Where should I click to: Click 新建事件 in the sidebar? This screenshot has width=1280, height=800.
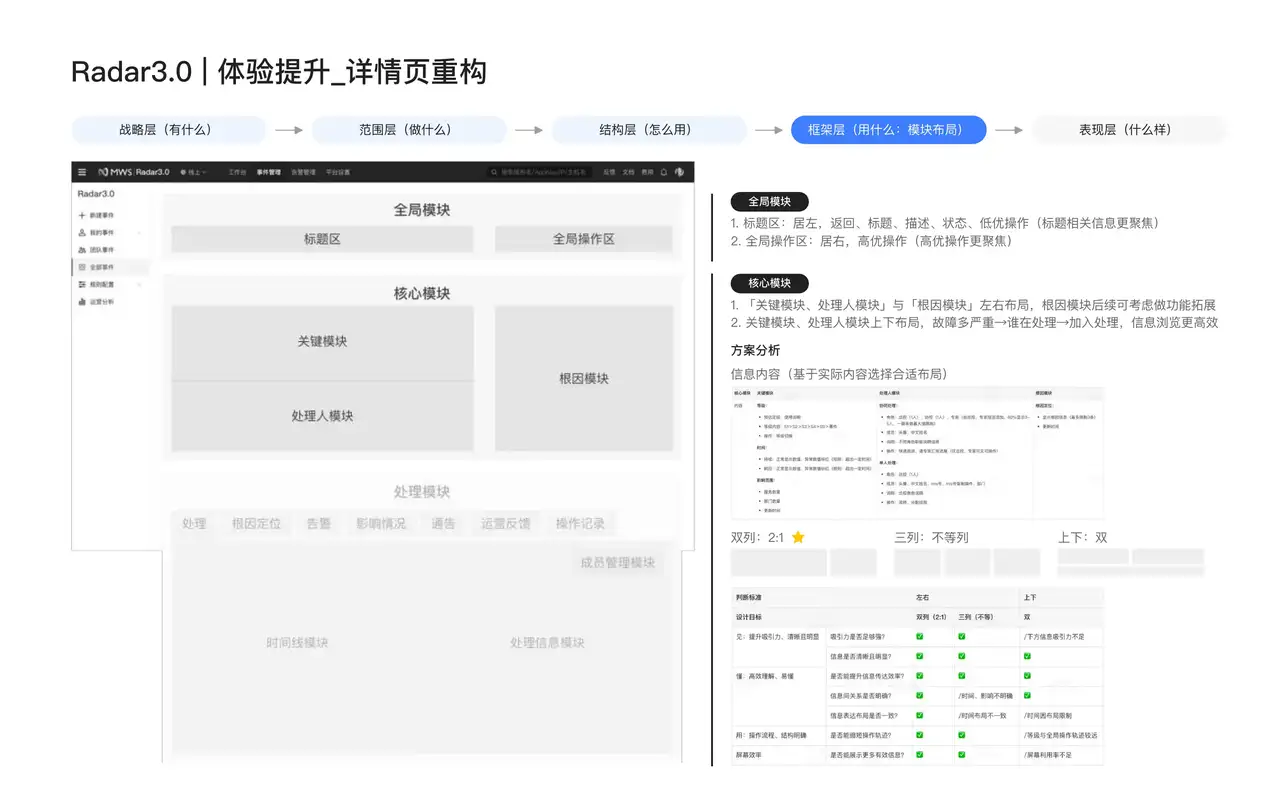pyautogui.click(x=102, y=215)
